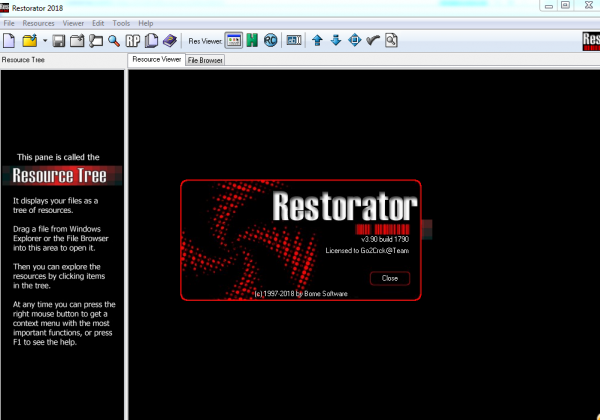This screenshot has width=600, height=420.
Task: Click the magnifying glass Find icon
Action: [115, 41]
